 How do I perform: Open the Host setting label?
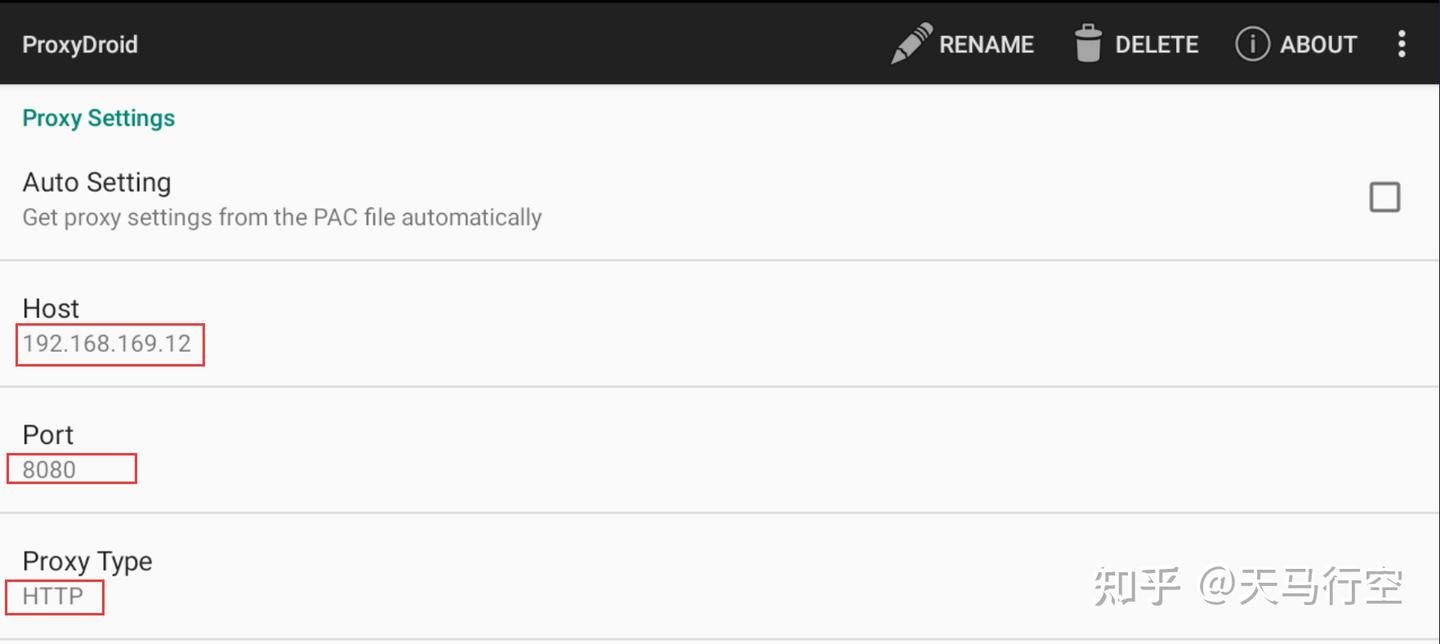click(51, 309)
